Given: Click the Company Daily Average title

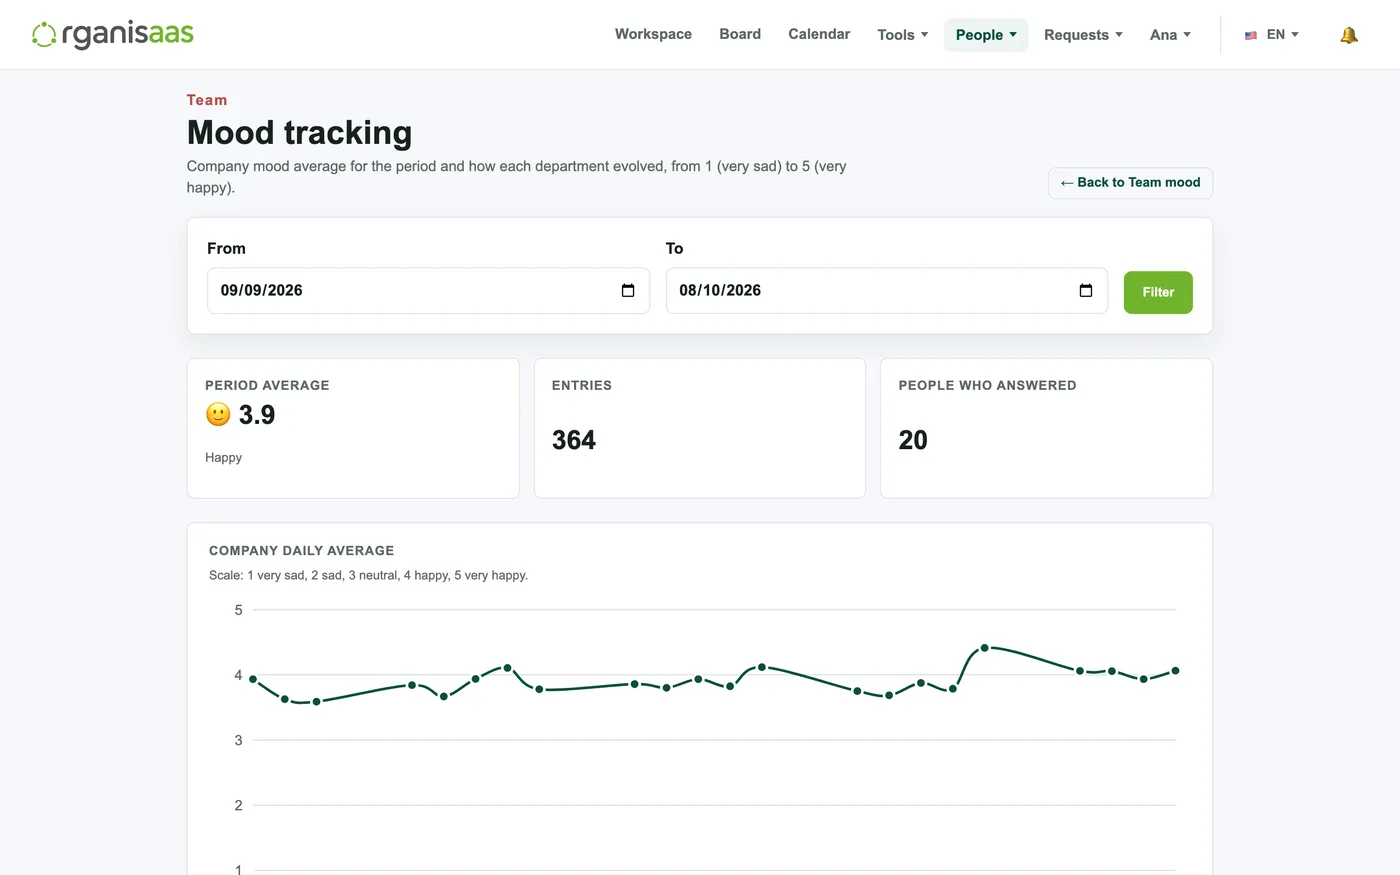Looking at the screenshot, I should coord(301,551).
